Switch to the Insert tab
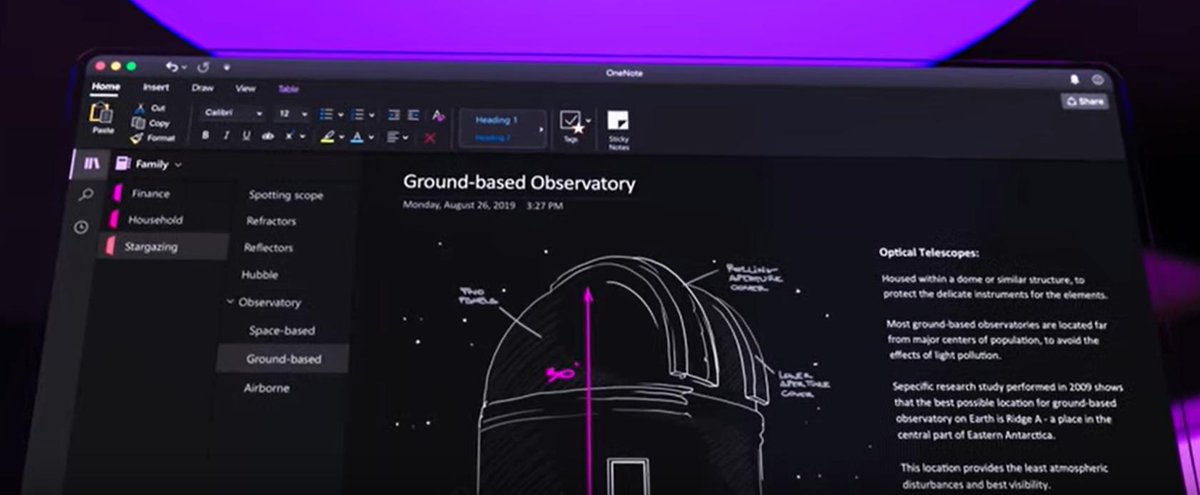1200x495 pixels. coord(156,88)
